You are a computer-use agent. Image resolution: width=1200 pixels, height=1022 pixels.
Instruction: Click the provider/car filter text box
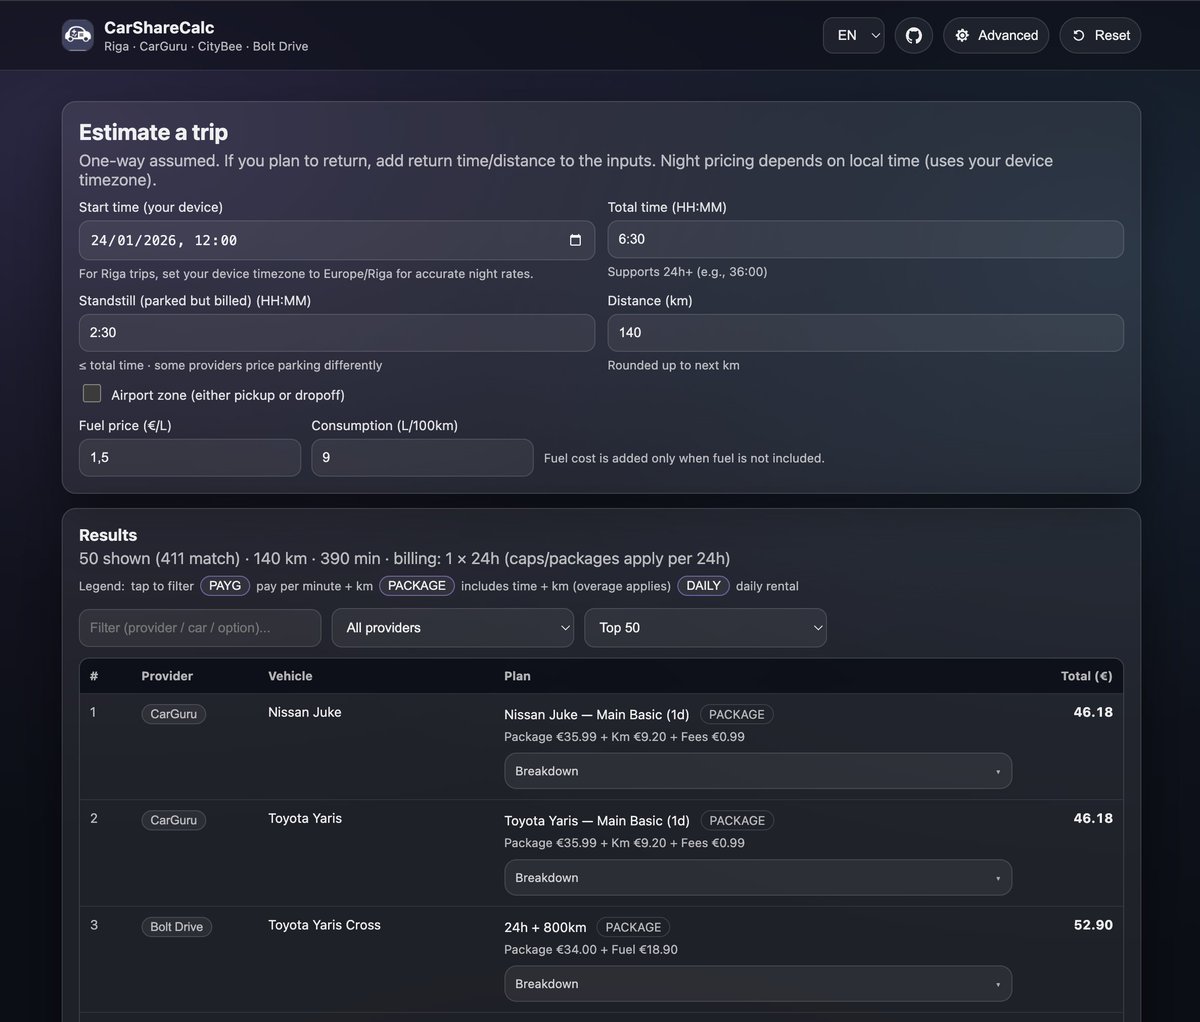click(200, 628)
